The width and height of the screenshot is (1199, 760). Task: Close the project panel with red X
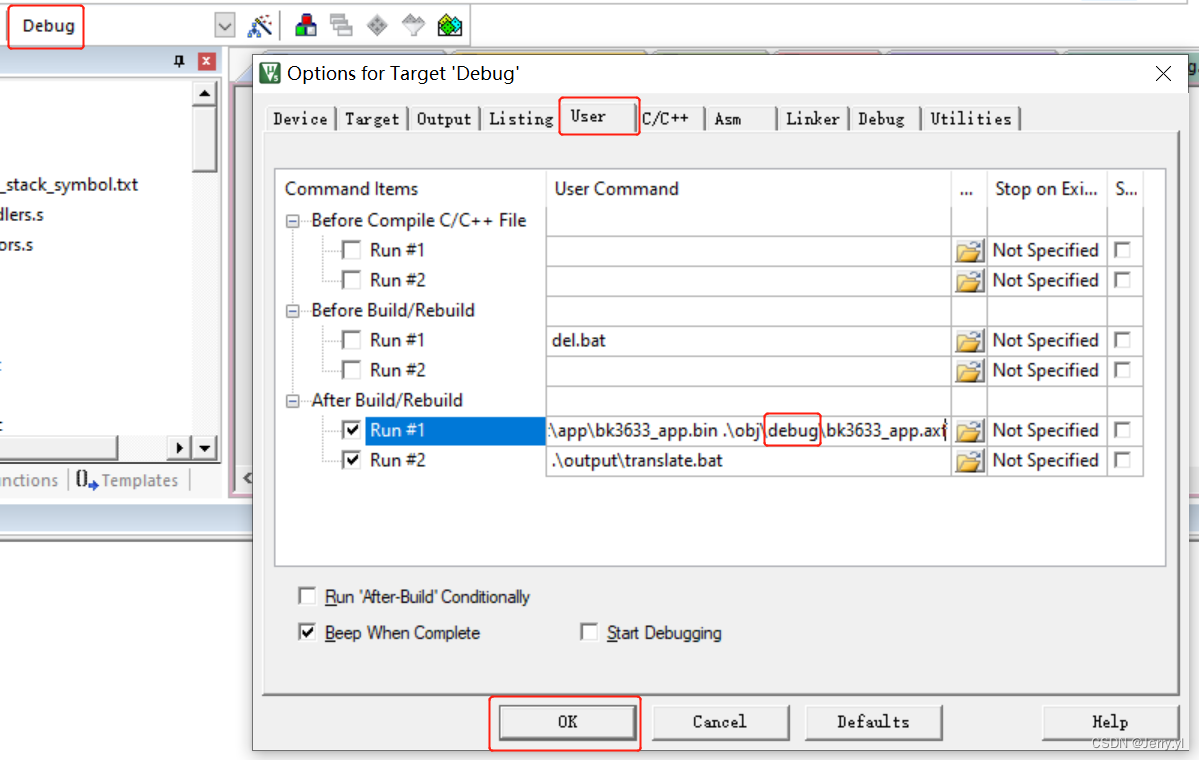[206, 61]
